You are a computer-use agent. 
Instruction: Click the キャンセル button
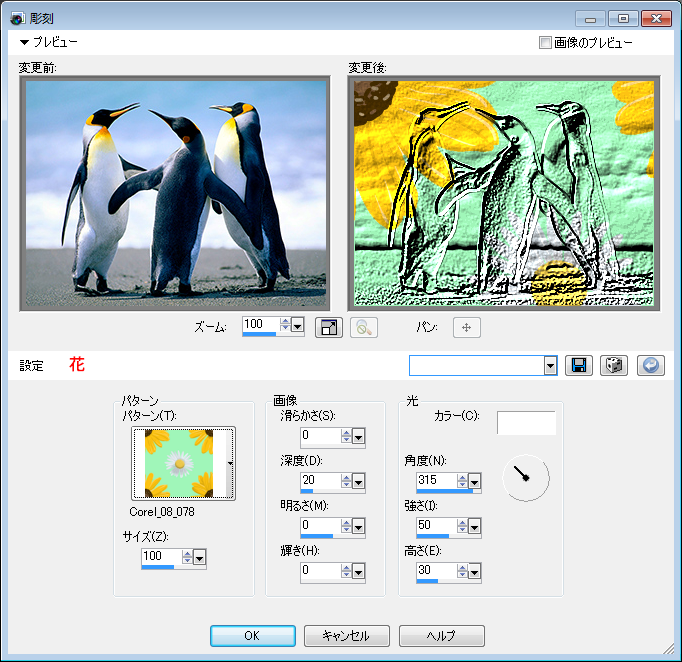tap(345, 636)
